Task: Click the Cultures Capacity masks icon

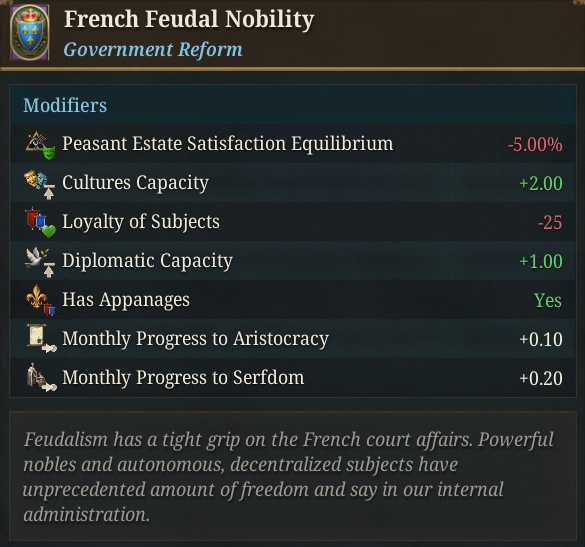Action: [40, 184]
